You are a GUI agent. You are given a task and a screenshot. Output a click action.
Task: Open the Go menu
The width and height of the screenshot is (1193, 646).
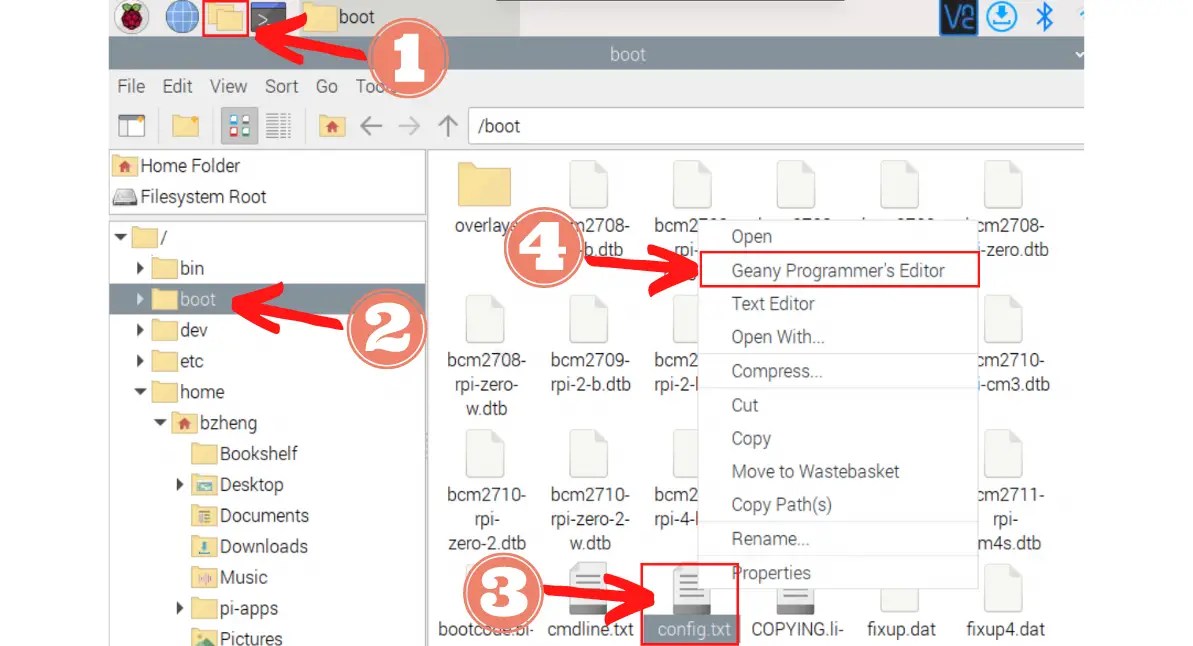(x=326, y=86)
